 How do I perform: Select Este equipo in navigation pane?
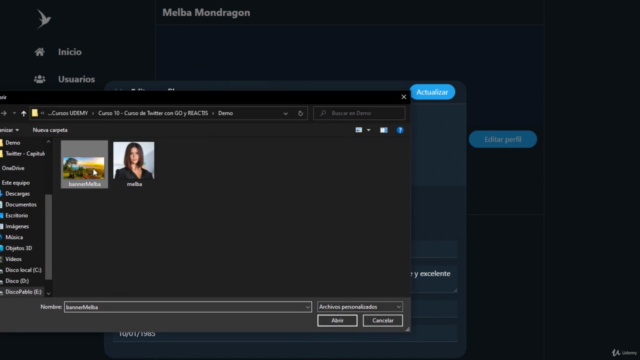tap(16, 183)
